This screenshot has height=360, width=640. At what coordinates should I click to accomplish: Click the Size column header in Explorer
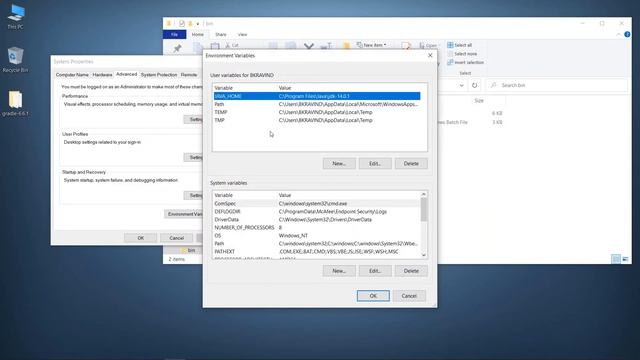[x=479, y=100]
